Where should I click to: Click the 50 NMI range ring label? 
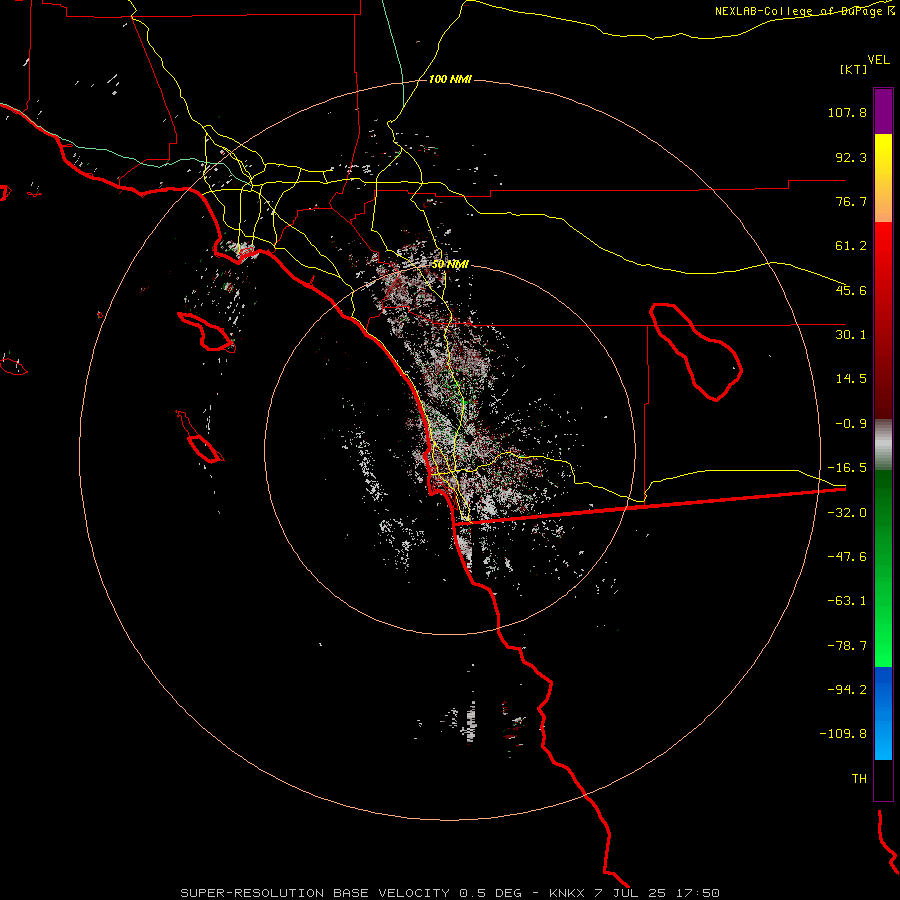click(450, 264)
